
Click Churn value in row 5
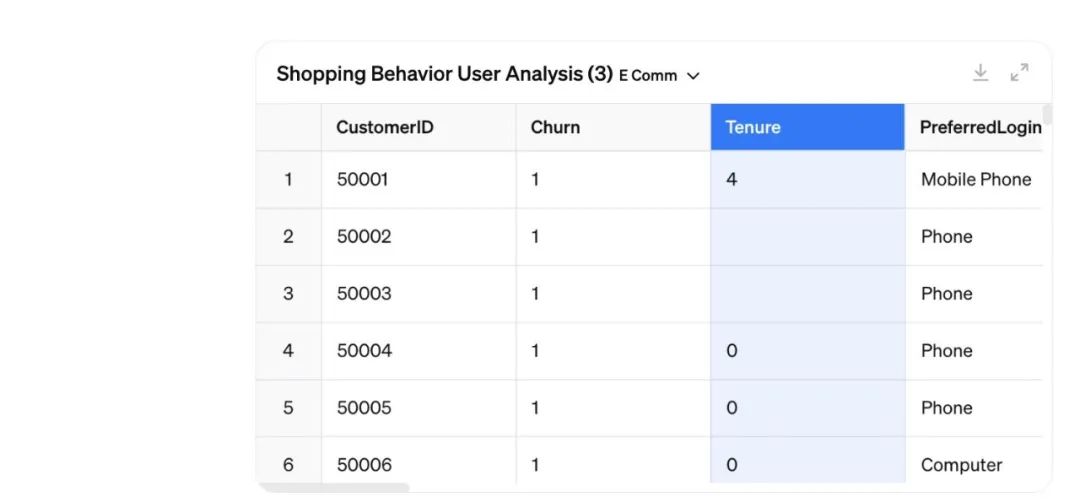click(613, 408)
